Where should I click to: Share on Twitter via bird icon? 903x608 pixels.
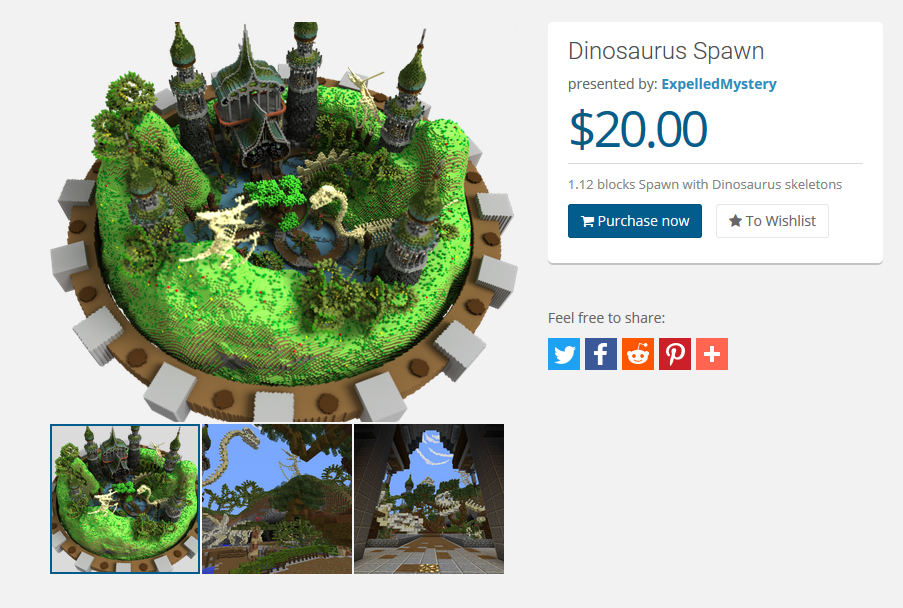click(564, 354)
